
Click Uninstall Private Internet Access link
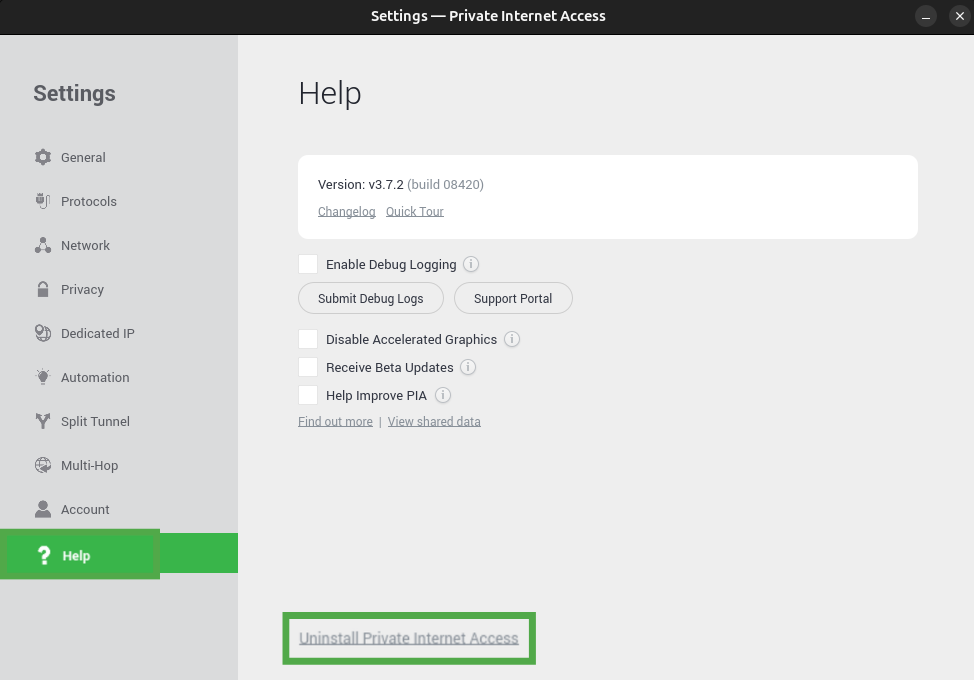tap(409, 638)
